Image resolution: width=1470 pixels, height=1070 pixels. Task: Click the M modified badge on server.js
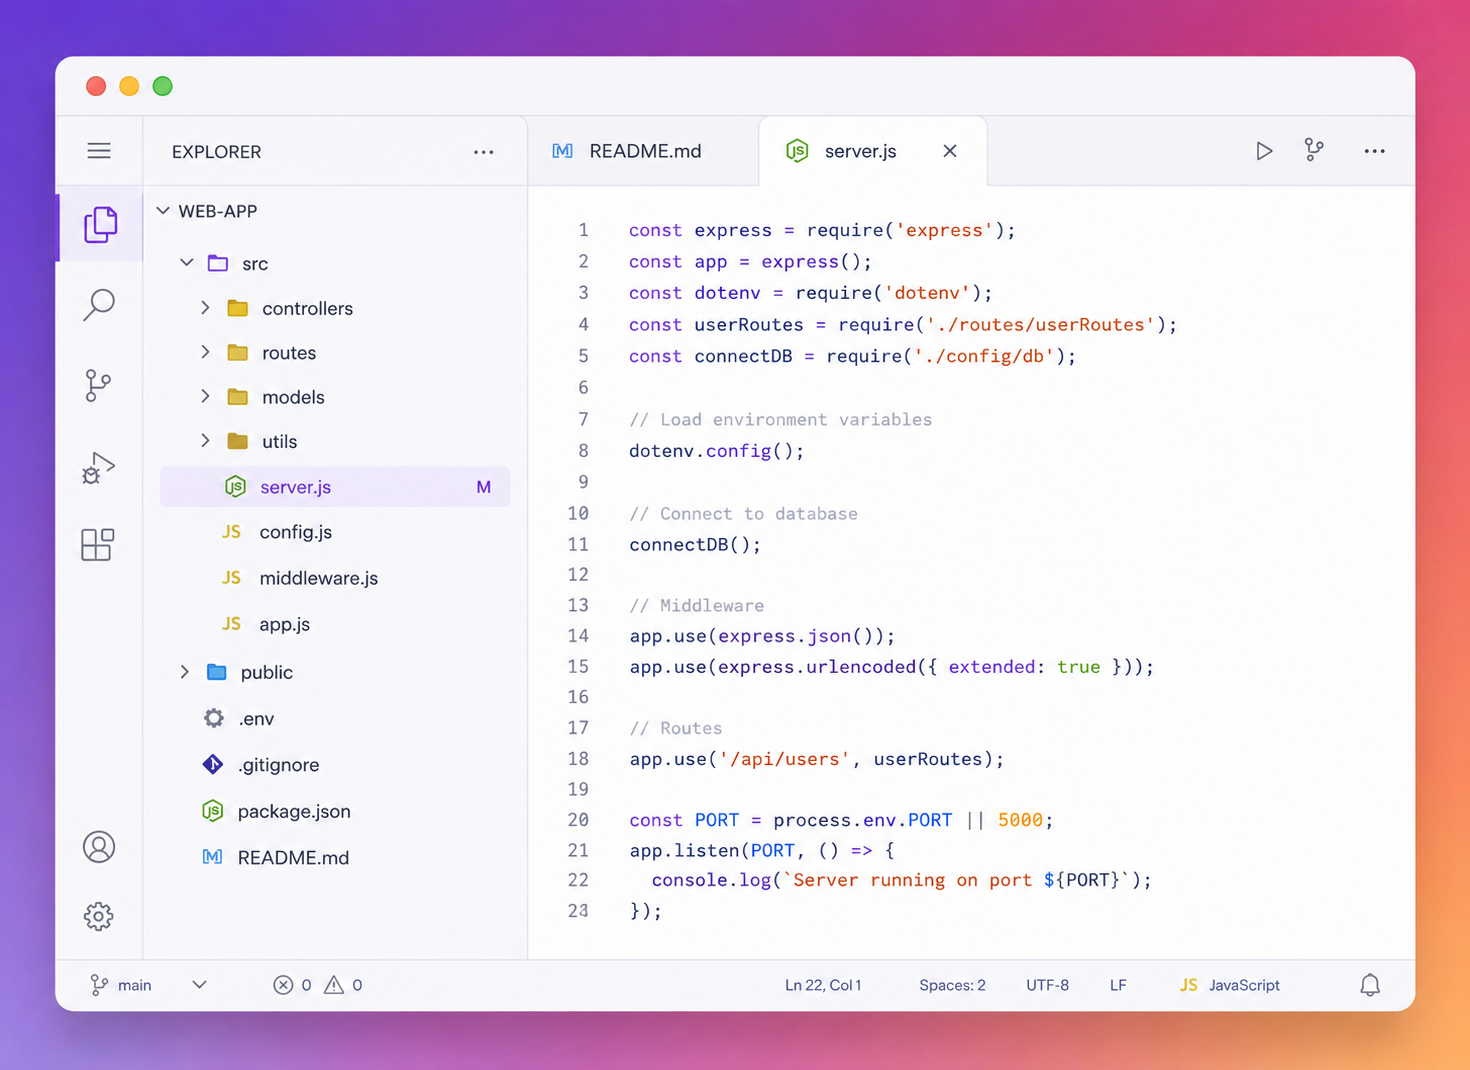tap(484, 487)
